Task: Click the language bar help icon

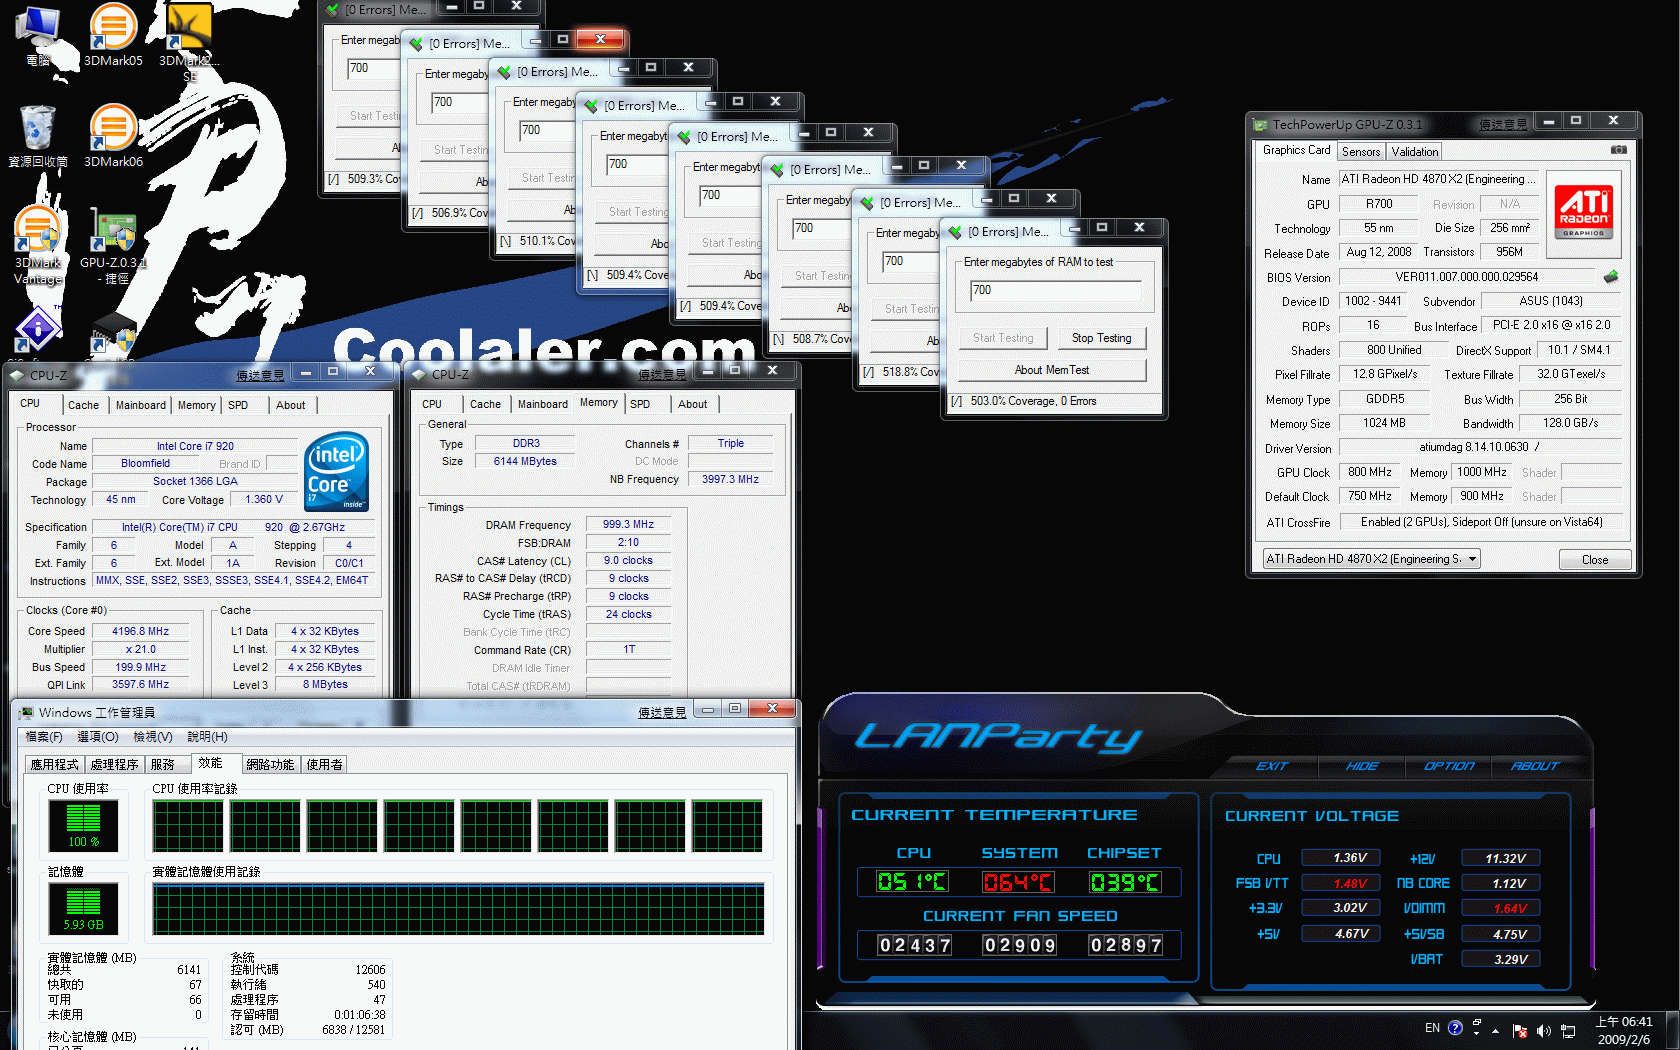Action: pyautogui.click(x=1455, y=1027)
